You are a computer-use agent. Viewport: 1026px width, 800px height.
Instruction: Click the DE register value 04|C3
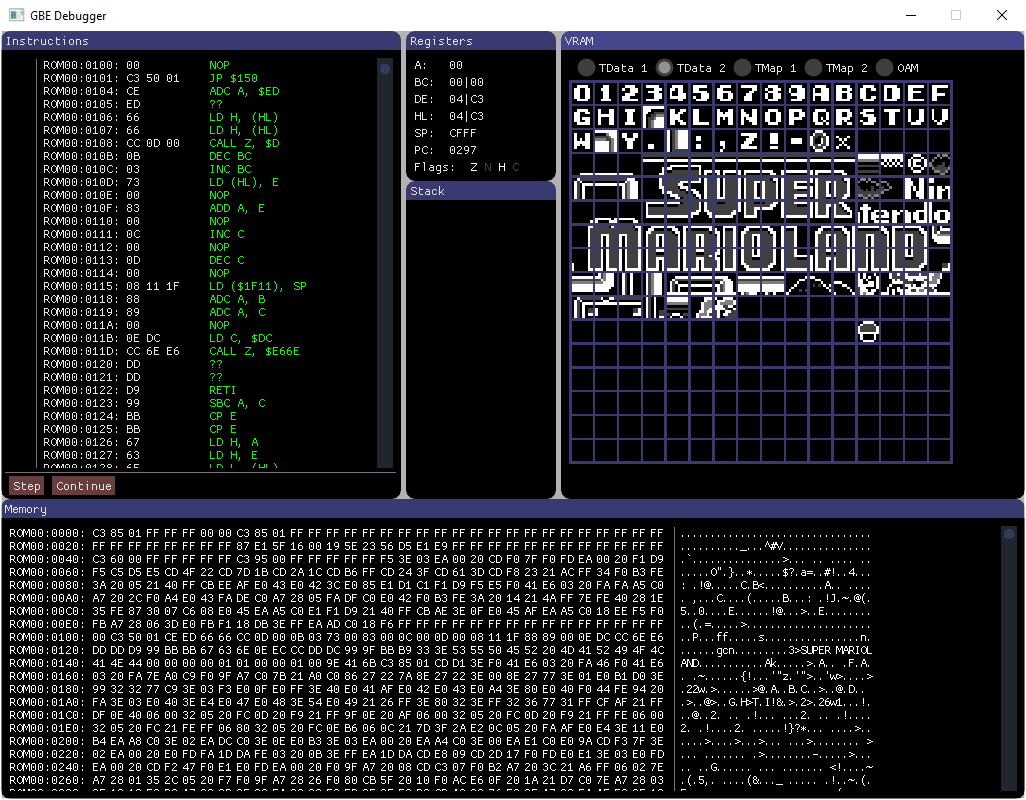coord(467,99)
